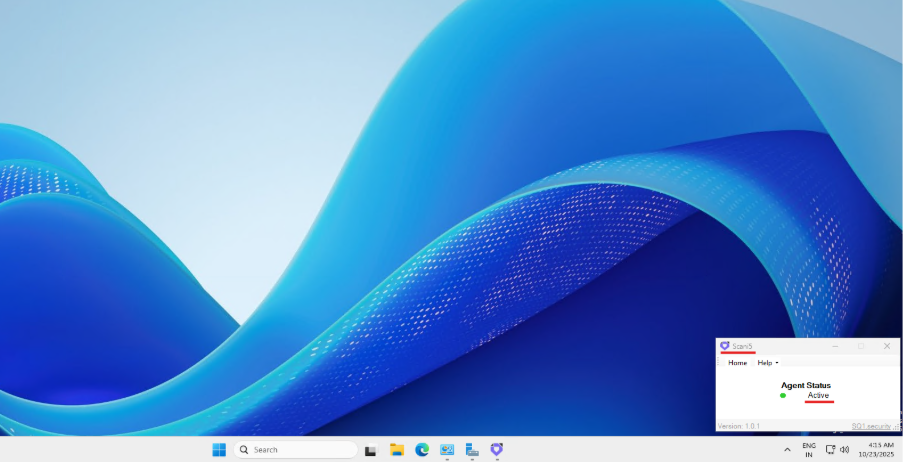Open the monitor app on taskbar

[x=447, y=450]
